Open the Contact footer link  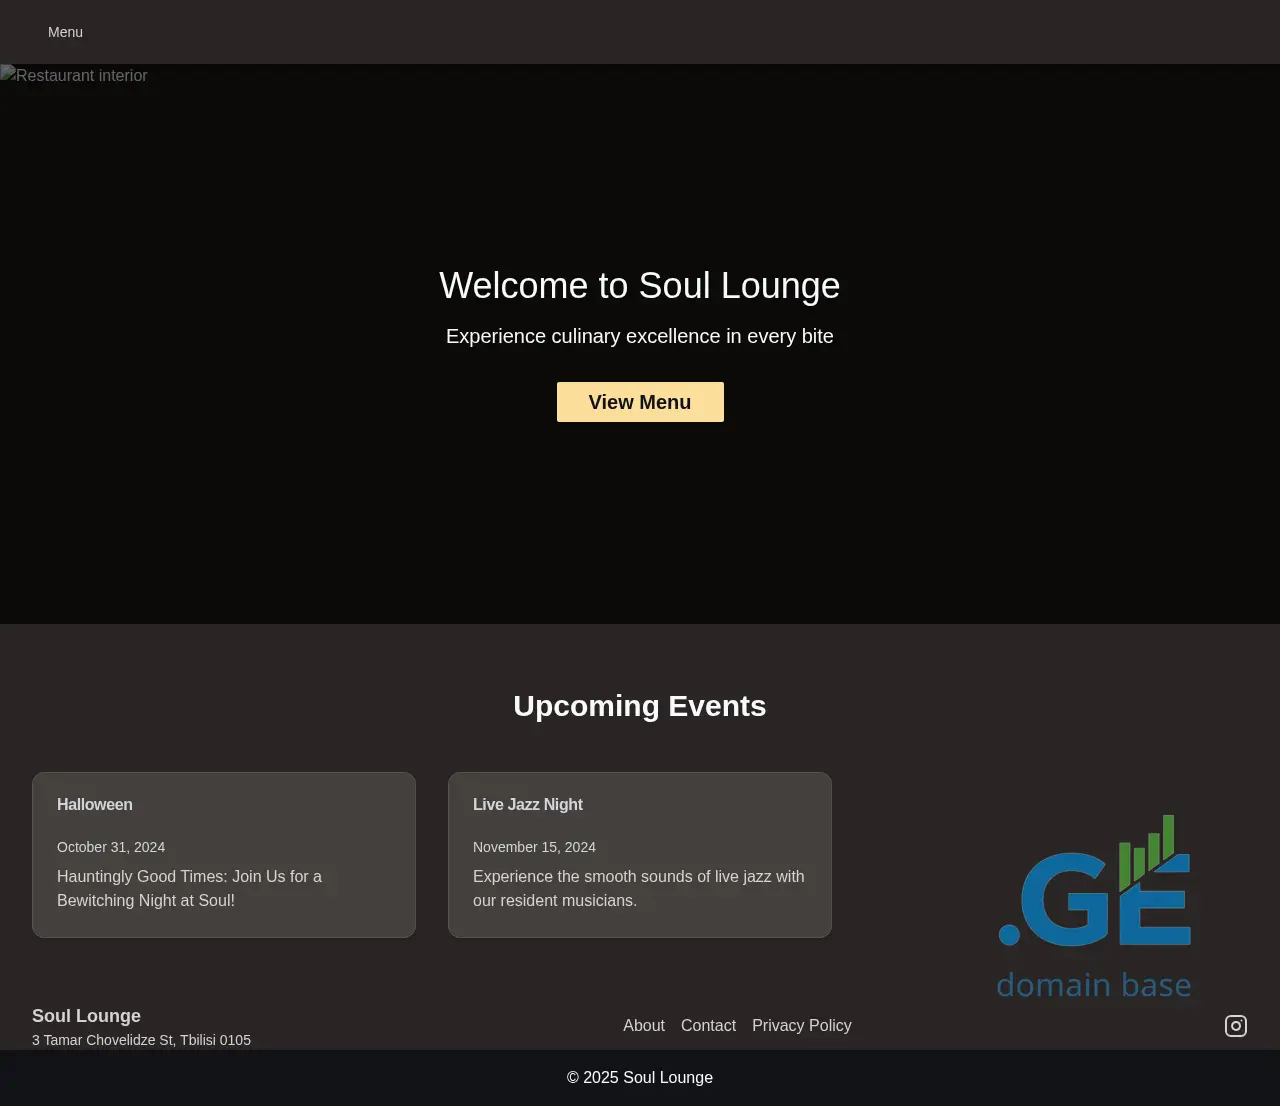[708, 1026]
